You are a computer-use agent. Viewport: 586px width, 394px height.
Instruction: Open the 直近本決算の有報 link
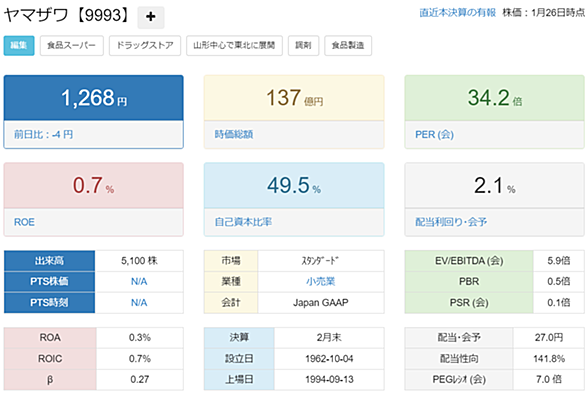click(x=457, y=13)
